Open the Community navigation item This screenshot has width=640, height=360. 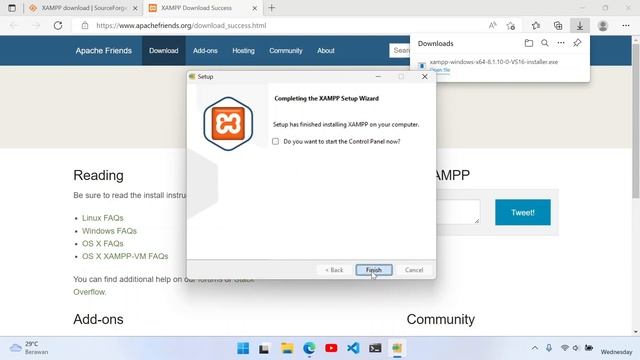click(286, 51)
